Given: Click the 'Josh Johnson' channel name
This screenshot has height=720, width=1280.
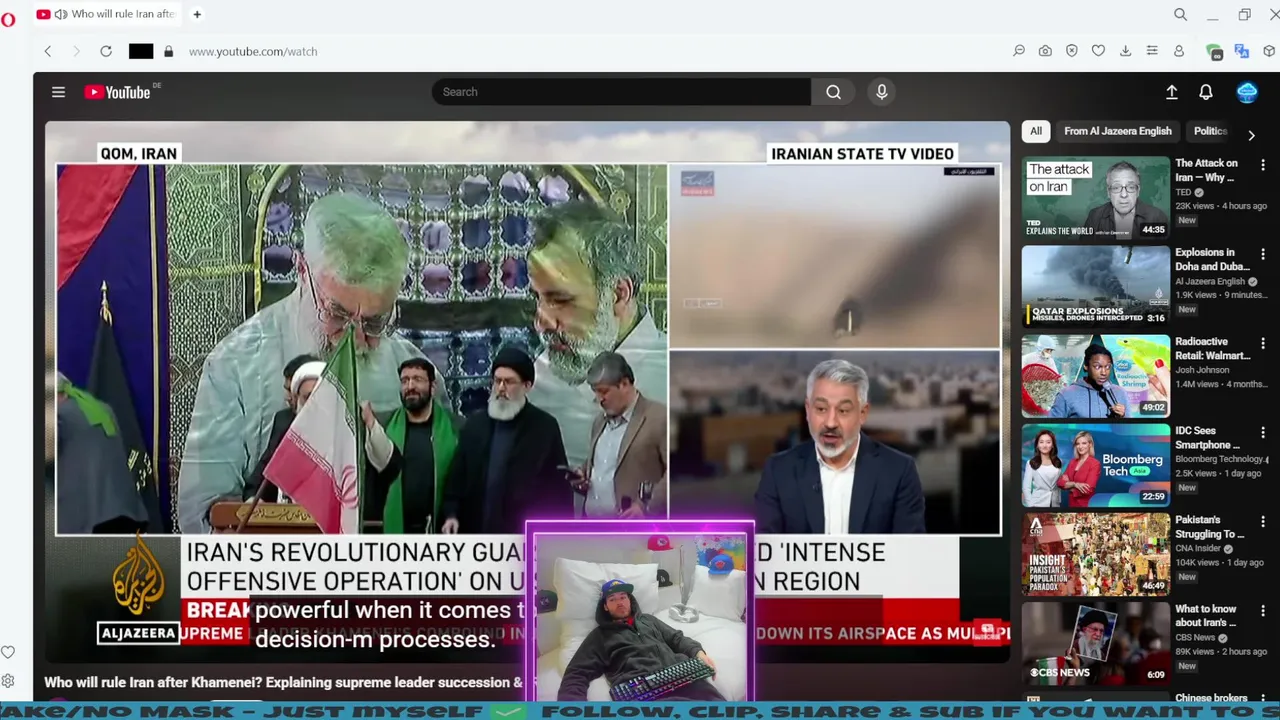Looking at the screenshot, I should tap(1202, 370).
